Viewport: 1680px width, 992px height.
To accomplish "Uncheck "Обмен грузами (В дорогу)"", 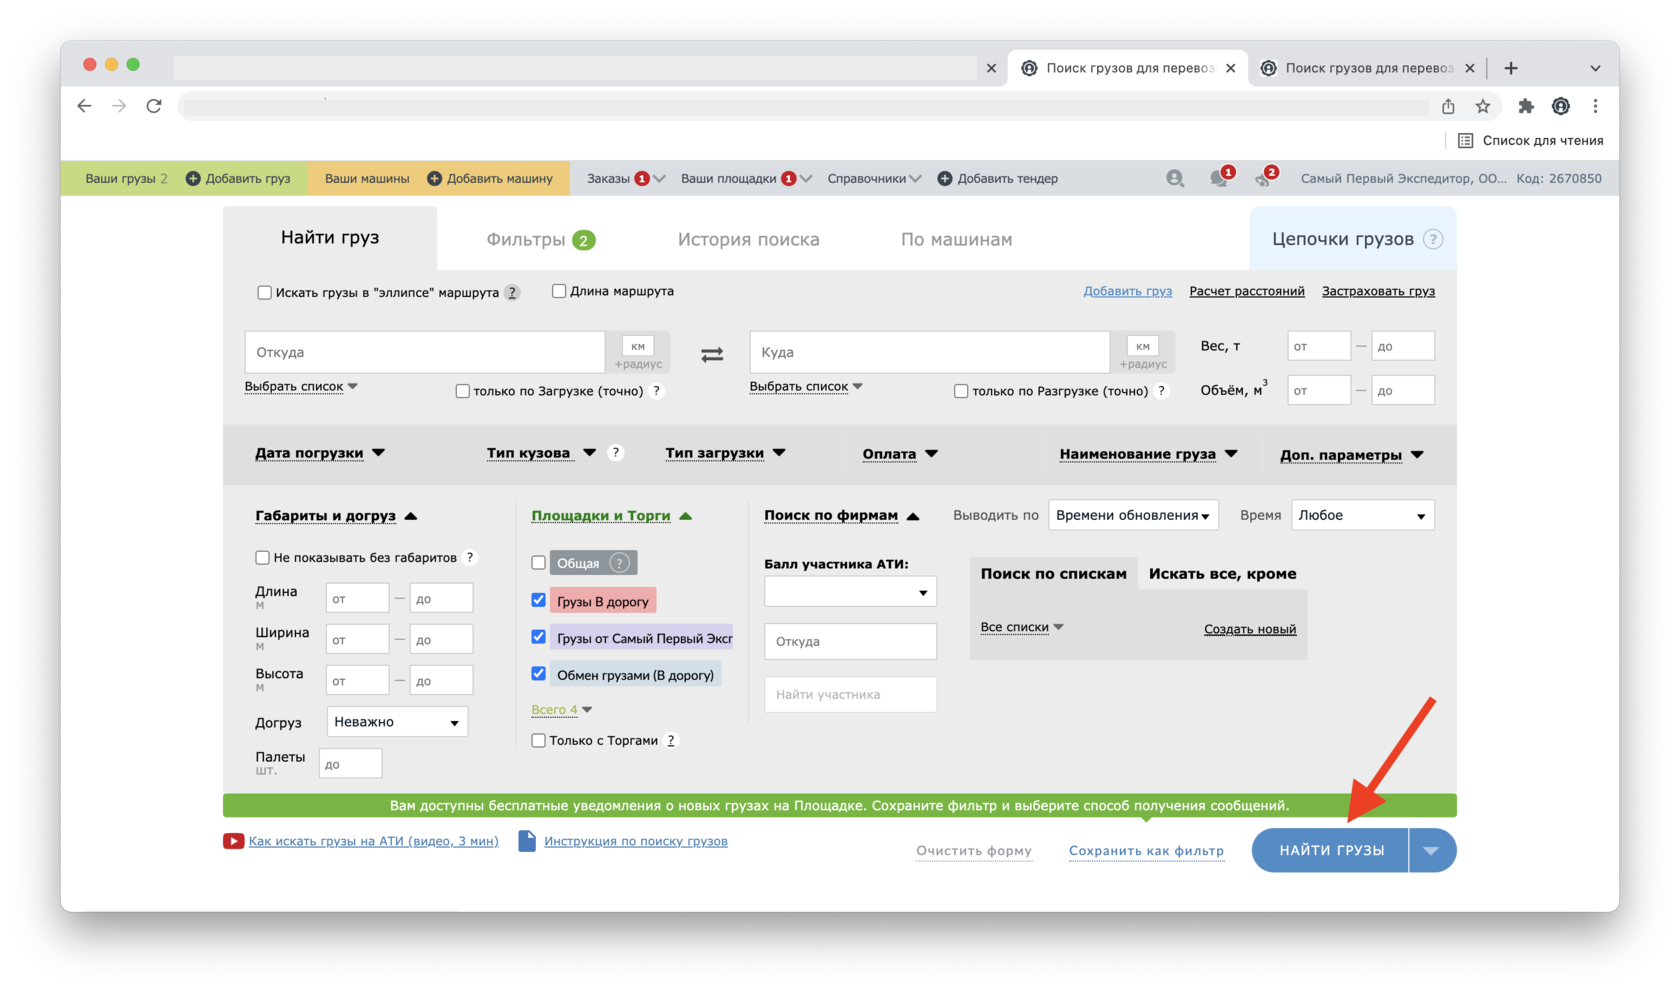I will (538, 674).
